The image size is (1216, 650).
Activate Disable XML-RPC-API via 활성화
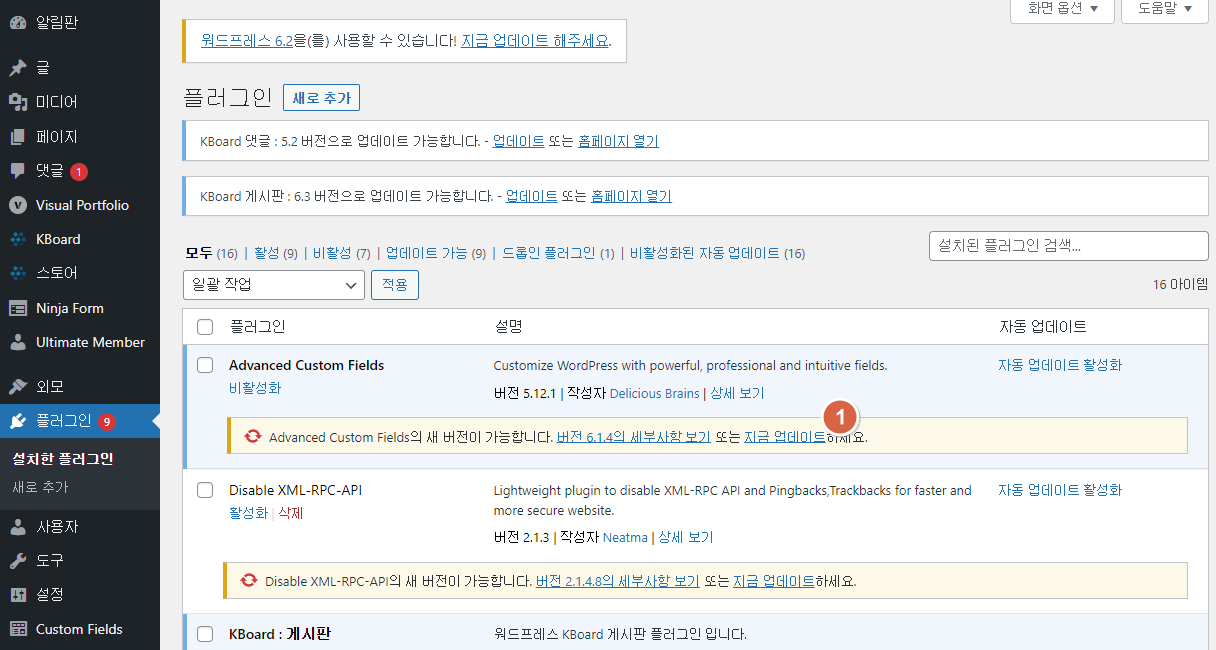pyautogui.click(x=248, y=513)
